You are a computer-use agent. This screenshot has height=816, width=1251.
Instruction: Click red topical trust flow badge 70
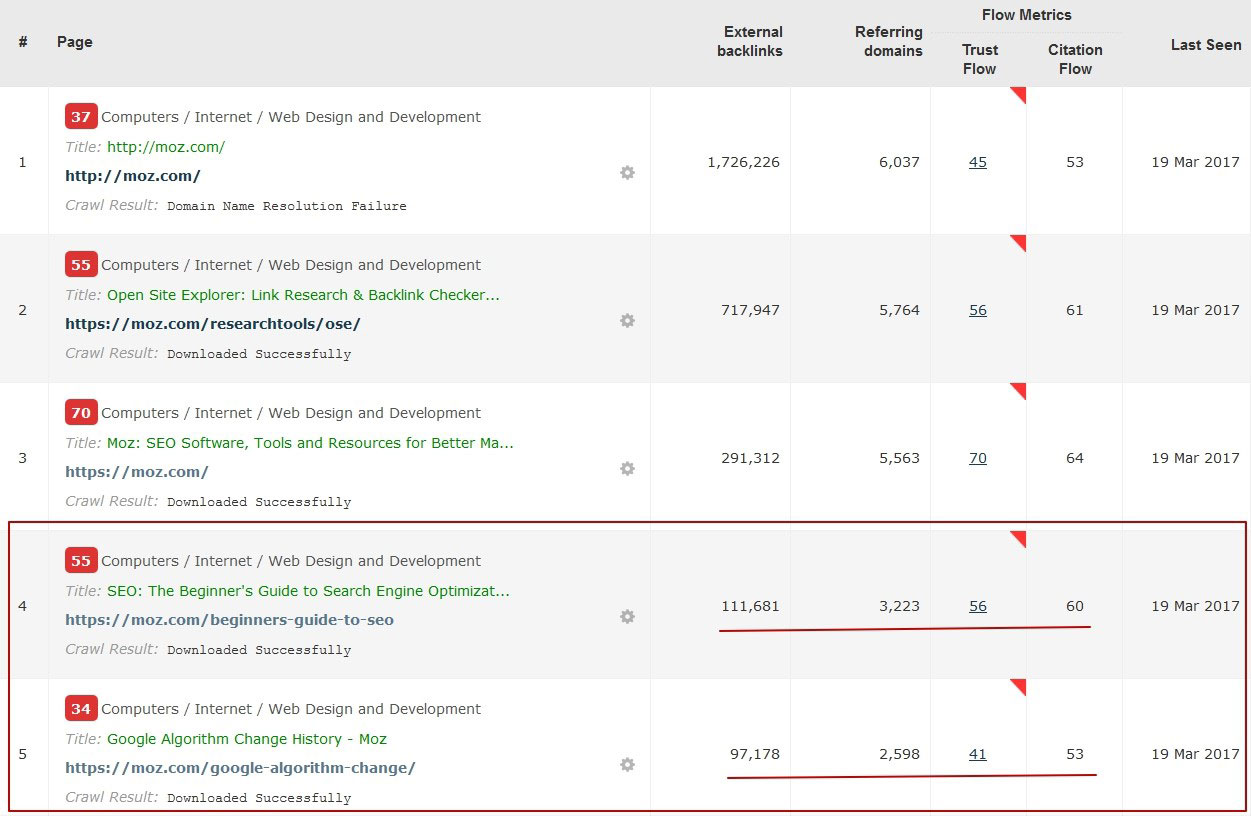pos(81,413)
